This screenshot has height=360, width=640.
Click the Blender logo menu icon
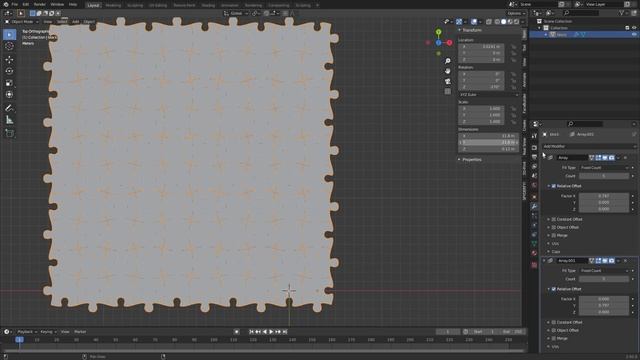[x=6, y=4]
